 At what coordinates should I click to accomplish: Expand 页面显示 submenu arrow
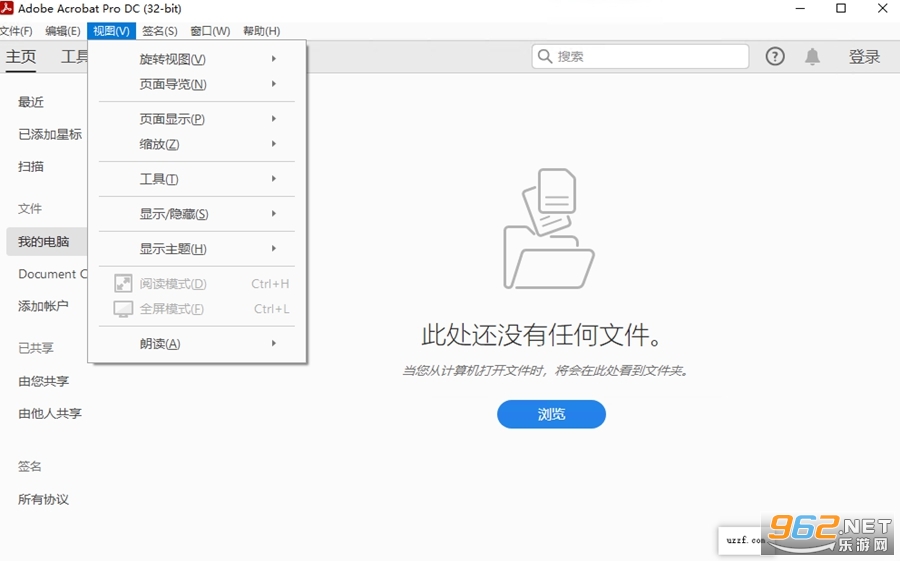[x=274, y=119]
